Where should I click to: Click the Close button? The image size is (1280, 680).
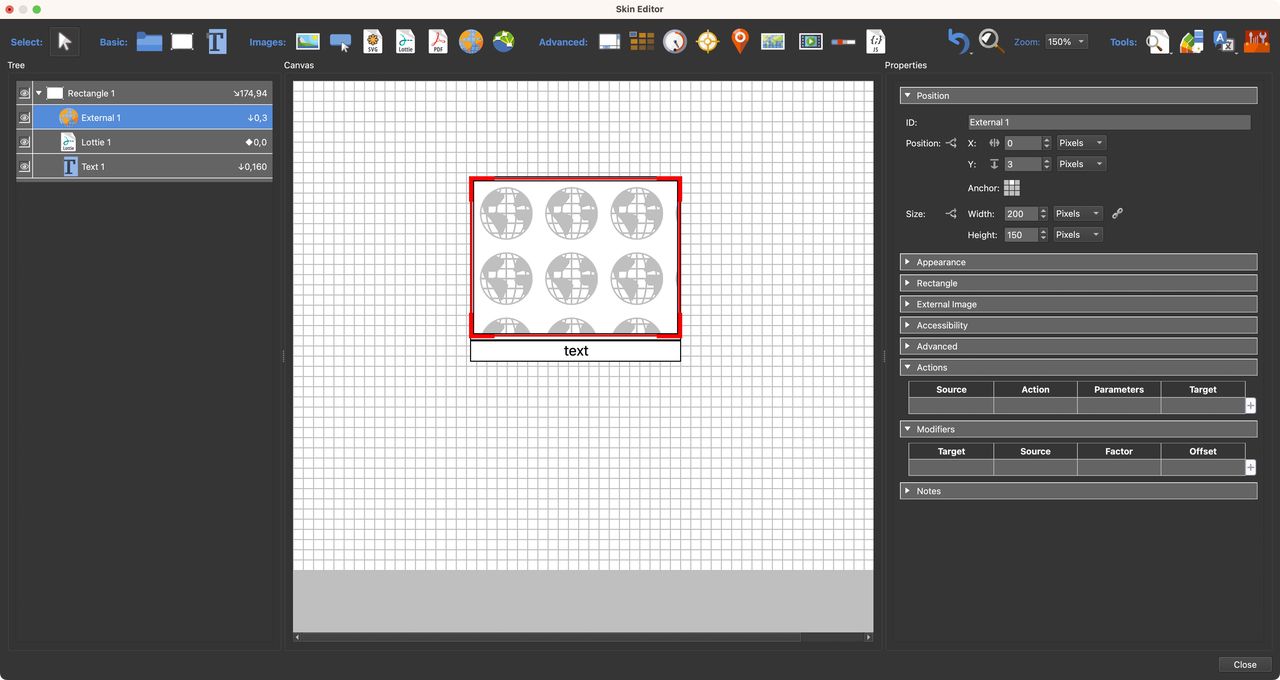pos(1244,664)
